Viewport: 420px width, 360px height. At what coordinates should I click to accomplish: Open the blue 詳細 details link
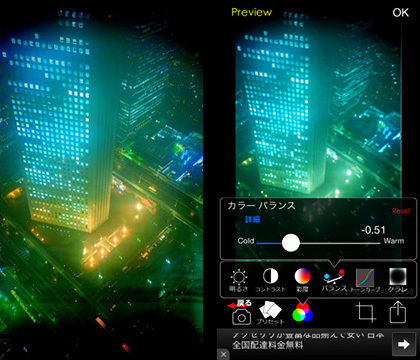[252, 219]
